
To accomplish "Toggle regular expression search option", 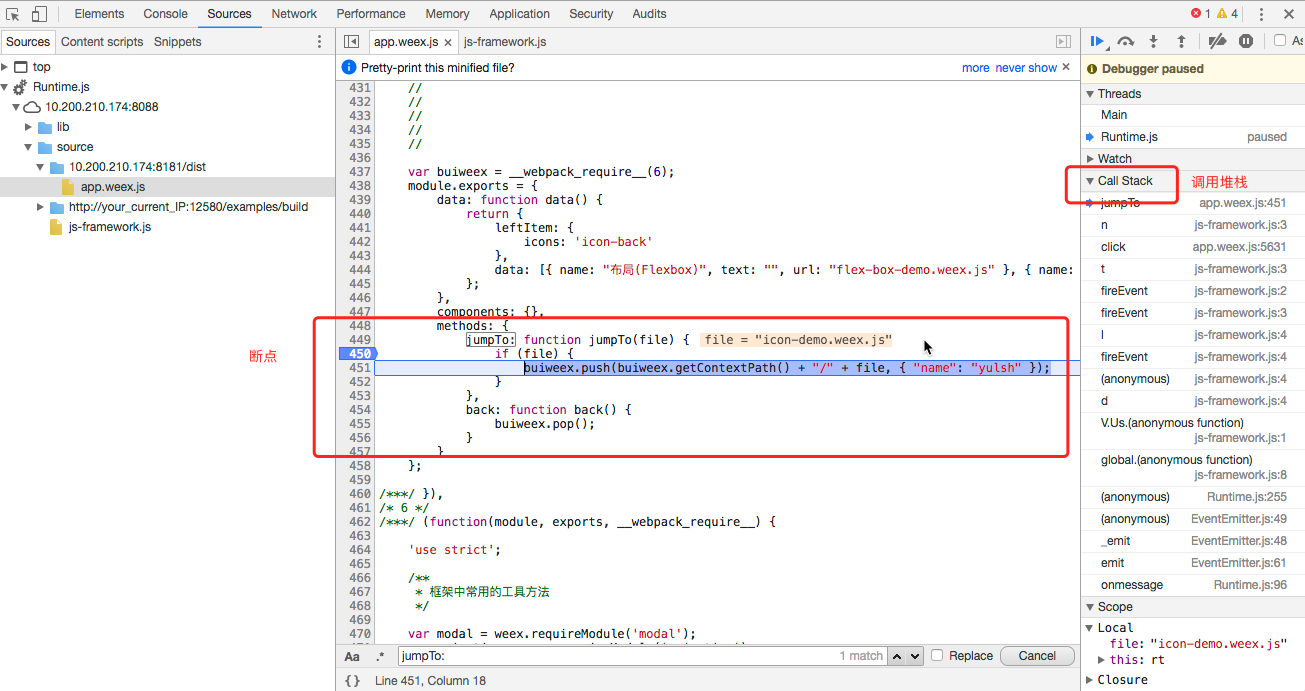I will tap(380, 657).
